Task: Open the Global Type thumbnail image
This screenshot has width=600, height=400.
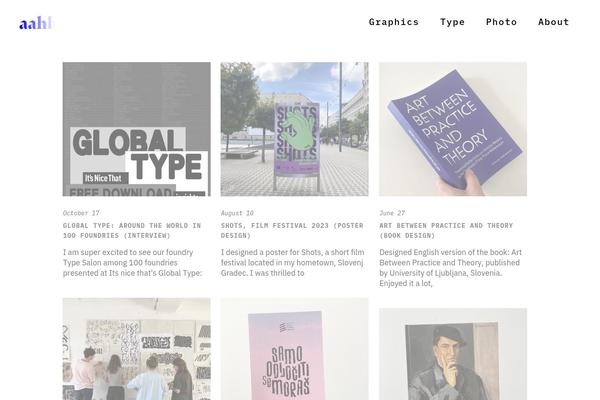Action: coord(137,129)
